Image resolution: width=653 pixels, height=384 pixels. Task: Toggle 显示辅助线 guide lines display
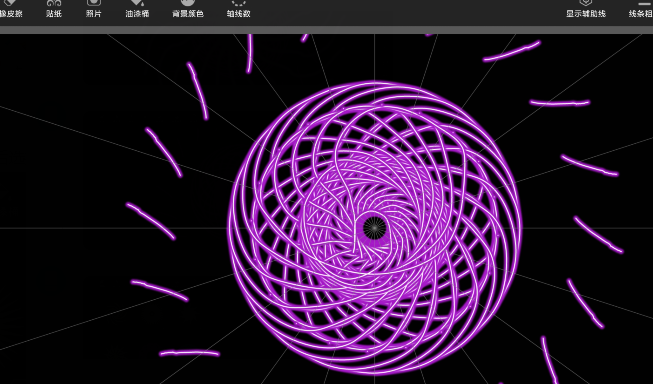[586, 9]
